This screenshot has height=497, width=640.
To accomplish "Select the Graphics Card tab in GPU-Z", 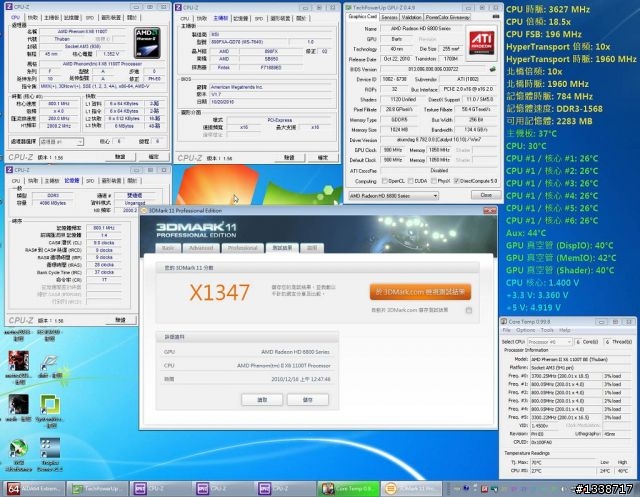I will coord(362,17).
